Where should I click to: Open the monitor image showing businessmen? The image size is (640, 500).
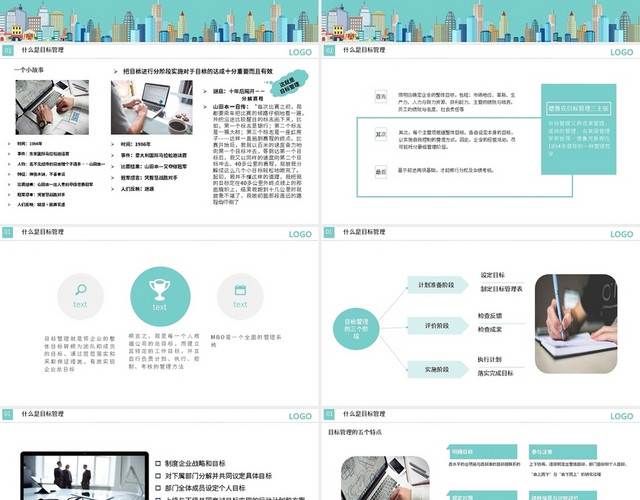[x=84, y=476]
